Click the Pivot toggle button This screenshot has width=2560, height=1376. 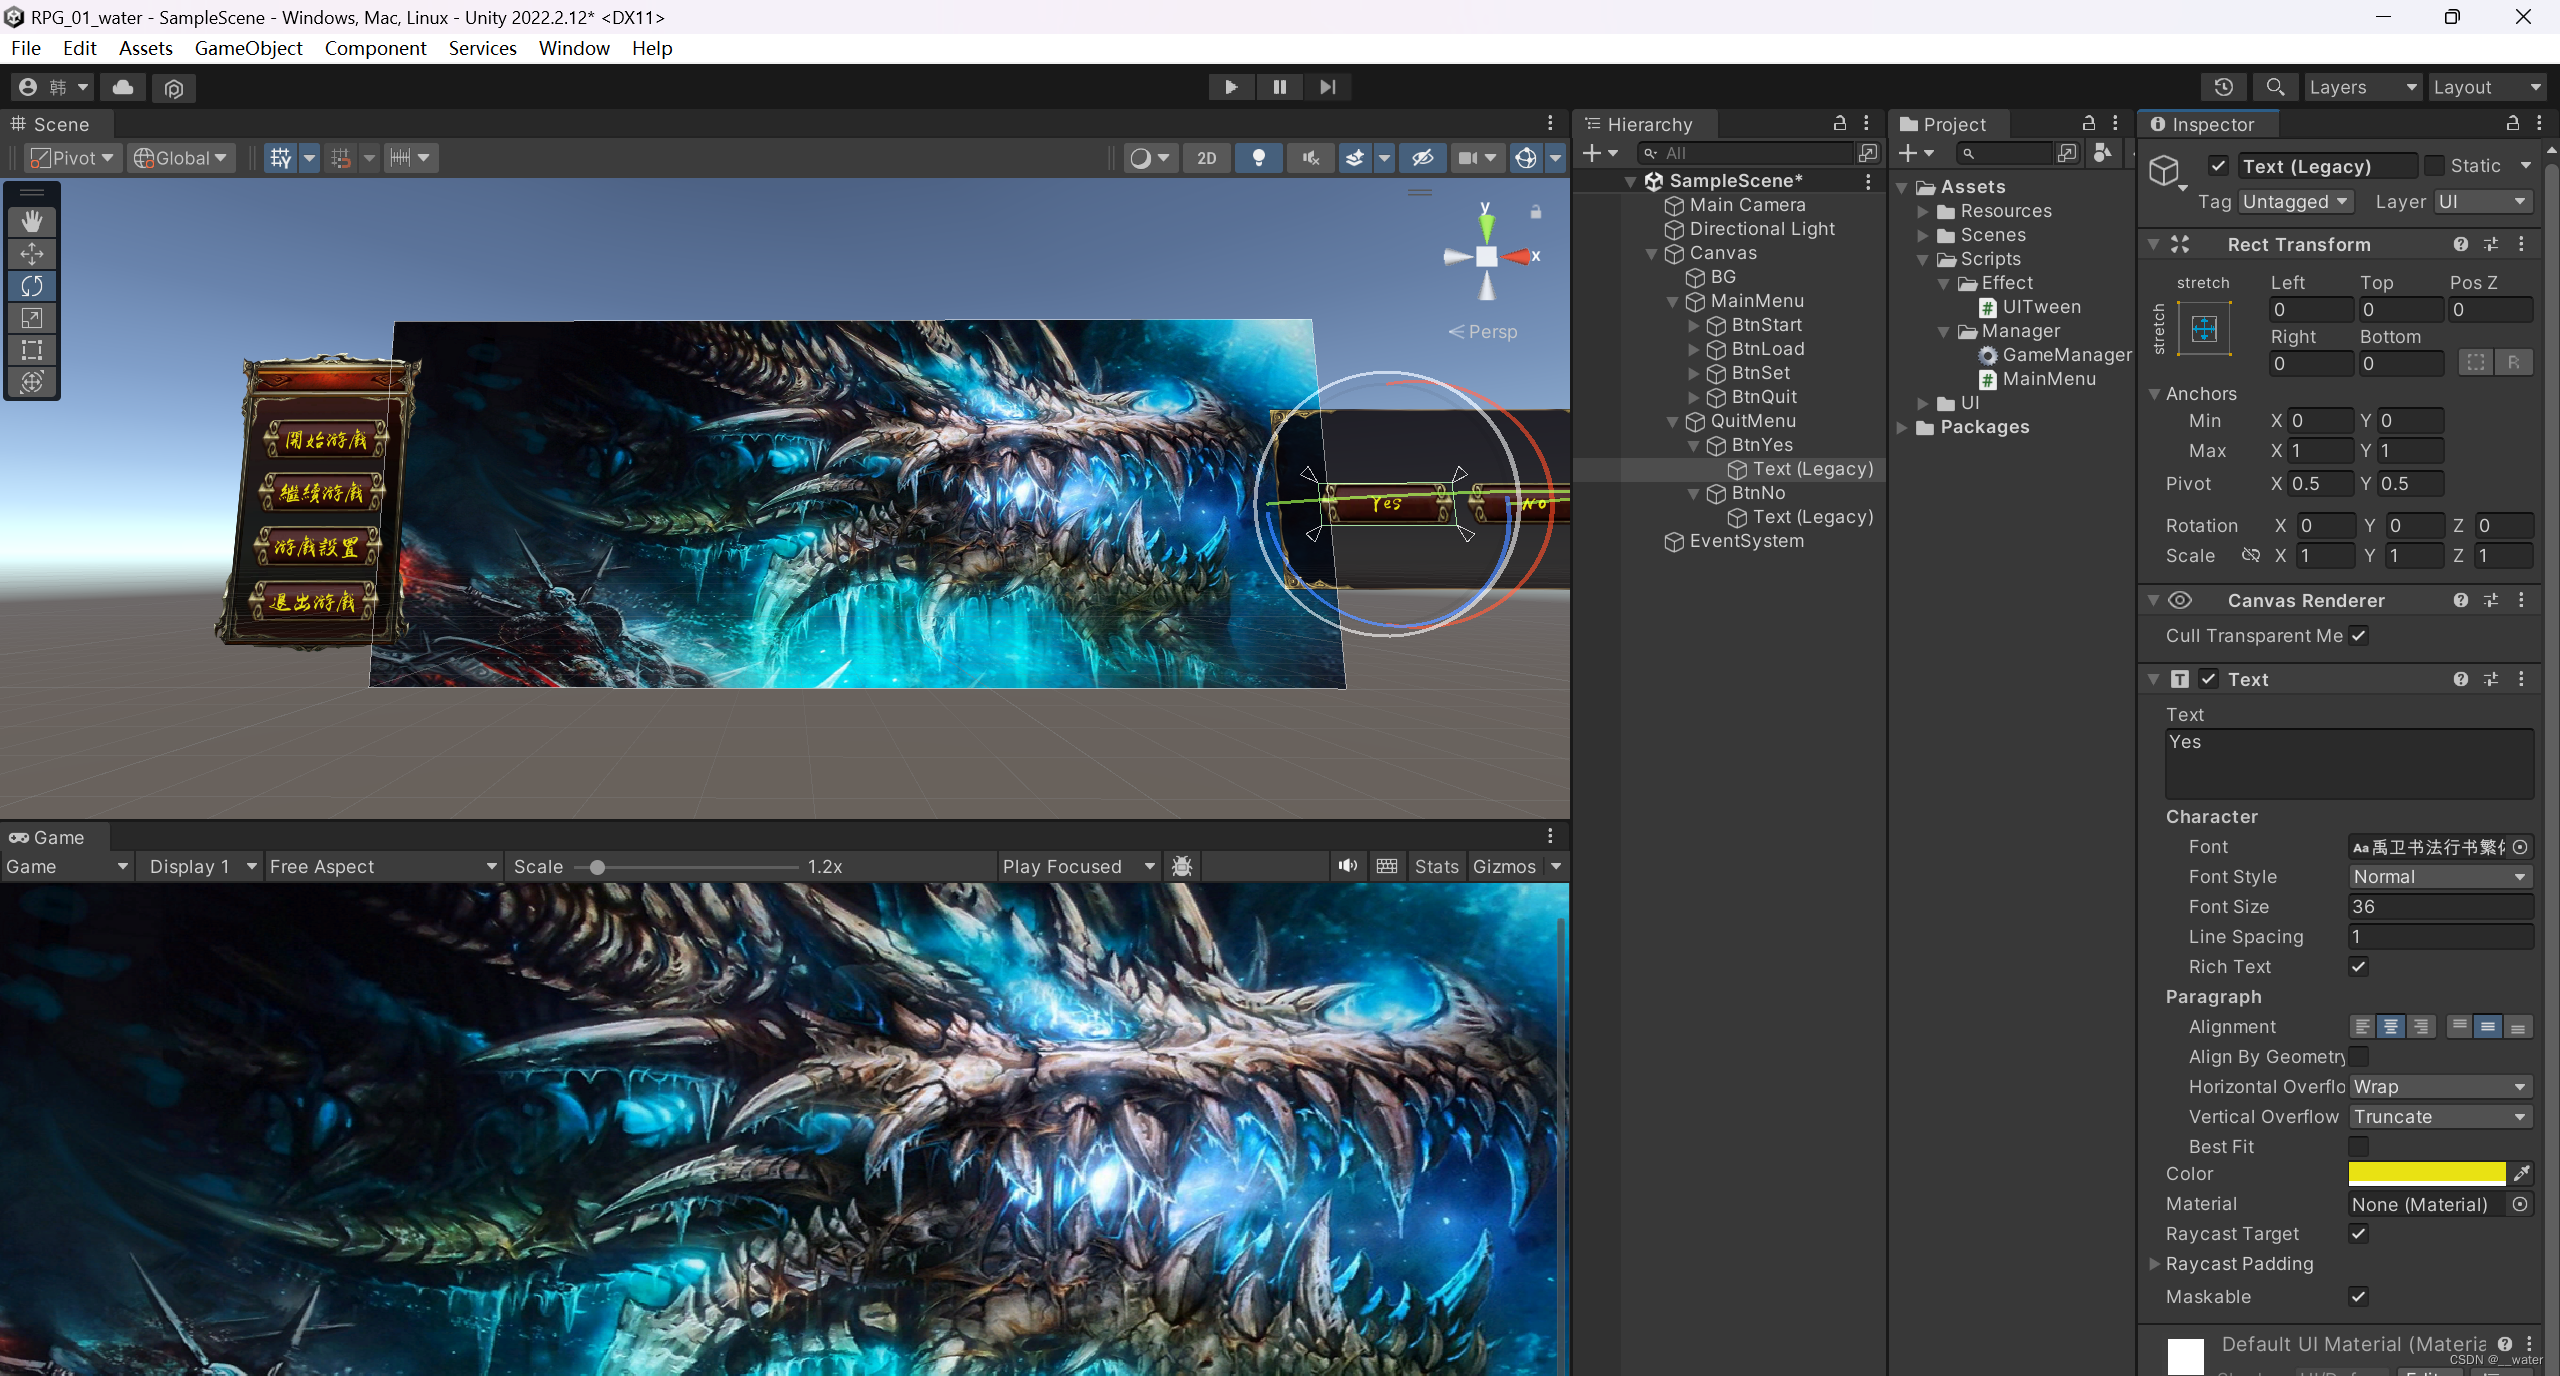[x=72, y=158]
